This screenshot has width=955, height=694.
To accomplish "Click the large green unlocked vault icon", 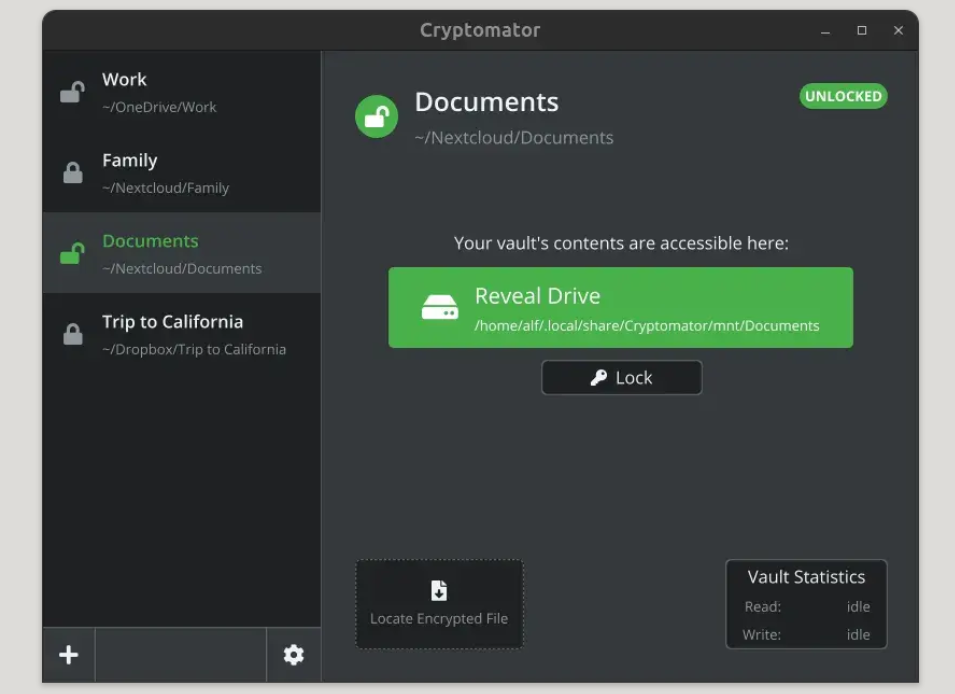I will [x=376, y=116].
